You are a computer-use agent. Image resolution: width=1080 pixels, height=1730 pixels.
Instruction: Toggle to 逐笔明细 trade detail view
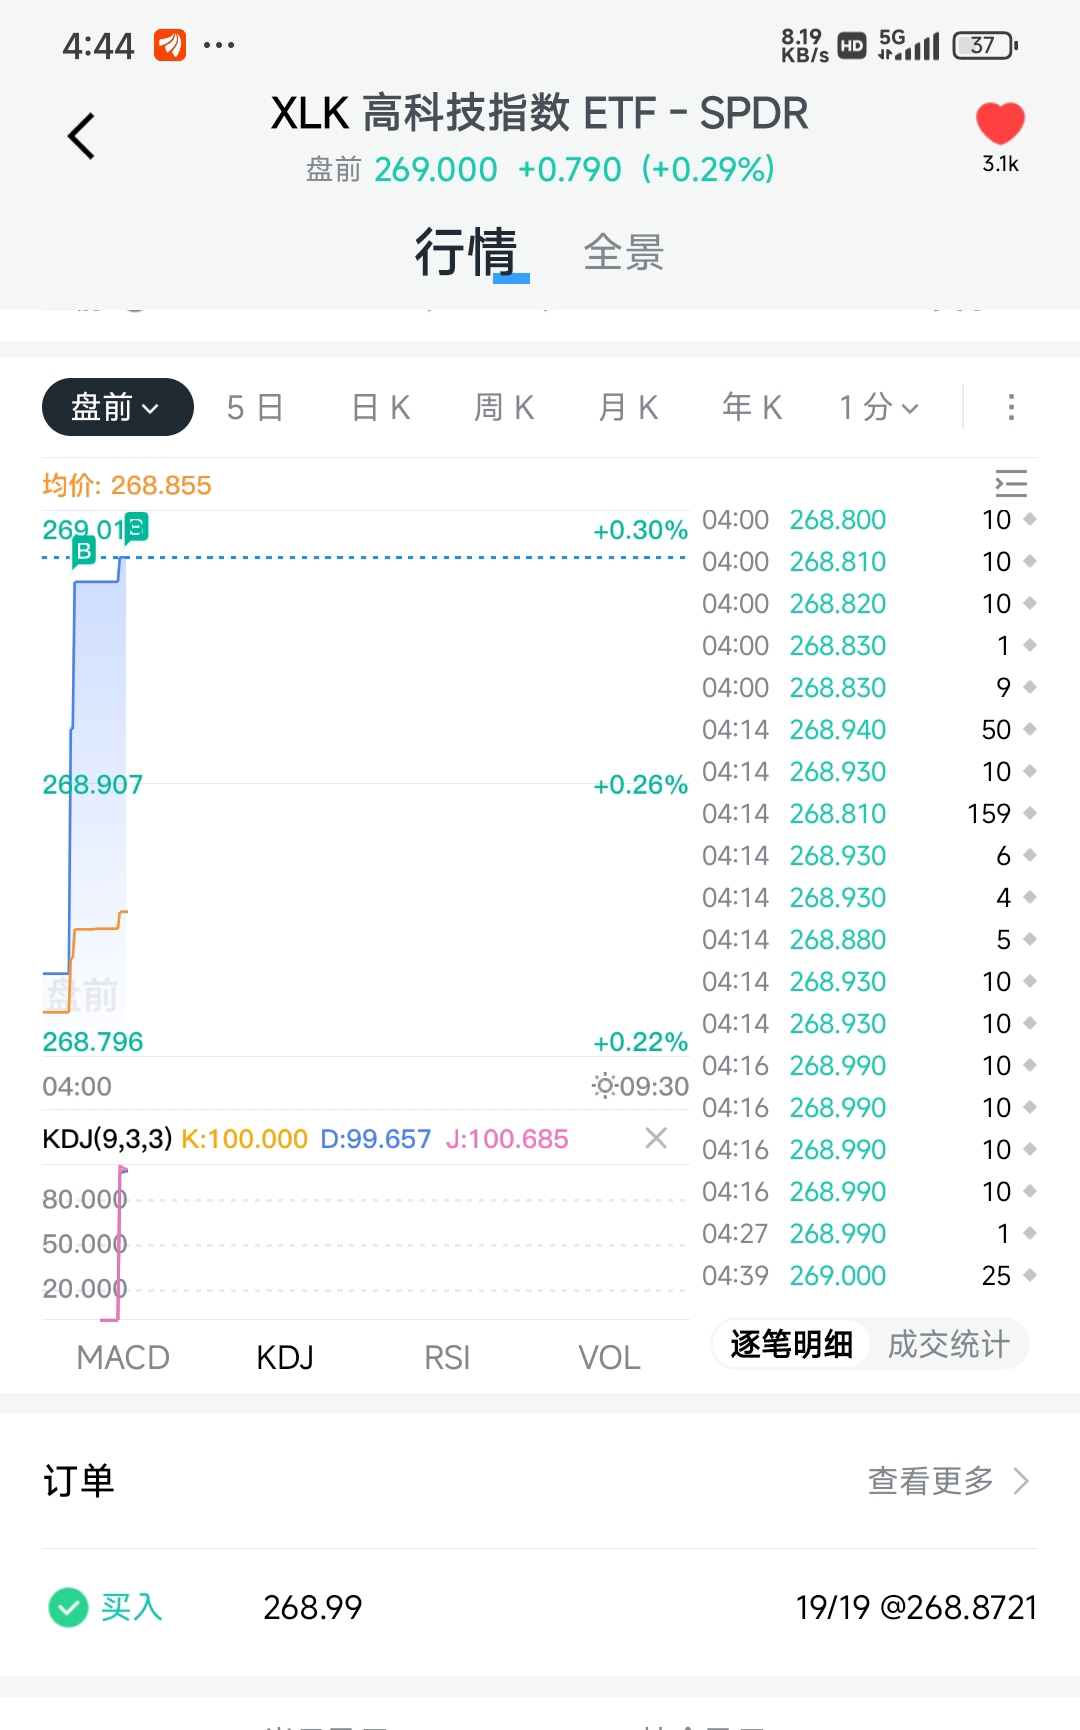(x=792, y=1344)
